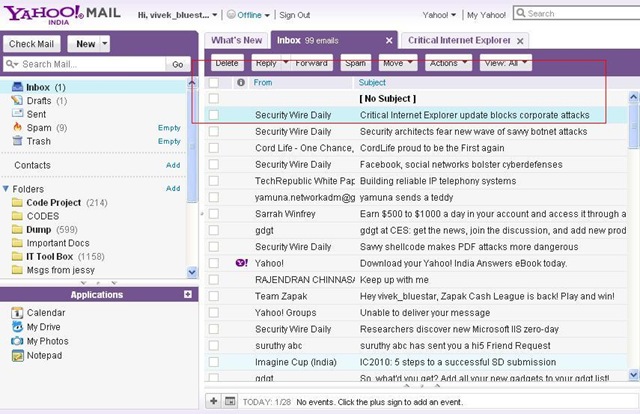The height and width of the screenshot is (414, 640).
Task: Click the Sign Out link
Action: click(295, 15)
